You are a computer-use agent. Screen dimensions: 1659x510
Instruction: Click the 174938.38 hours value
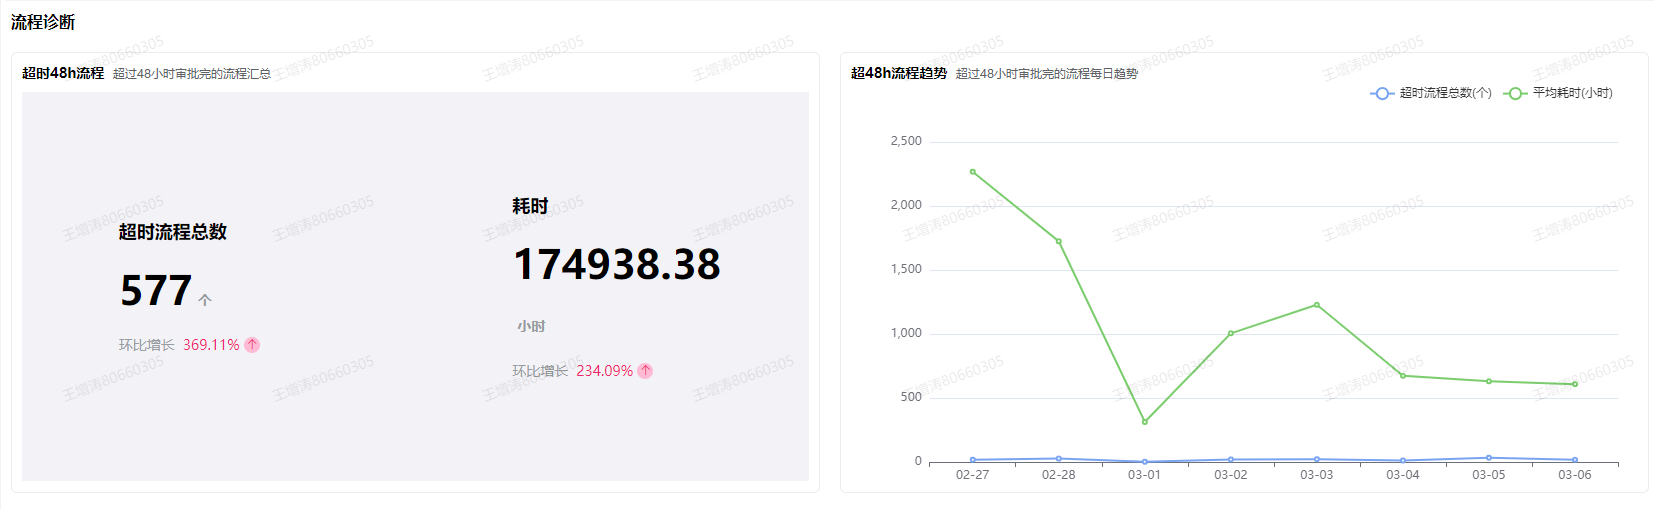click(x=616, y=265)
